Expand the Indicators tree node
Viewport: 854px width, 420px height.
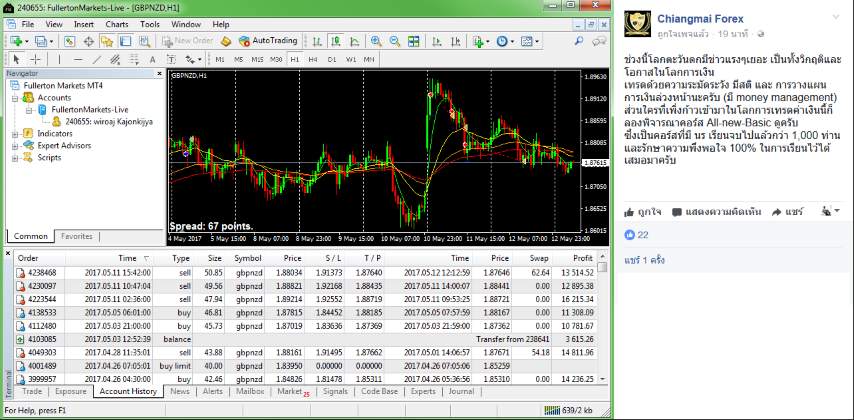click(15, 134)
